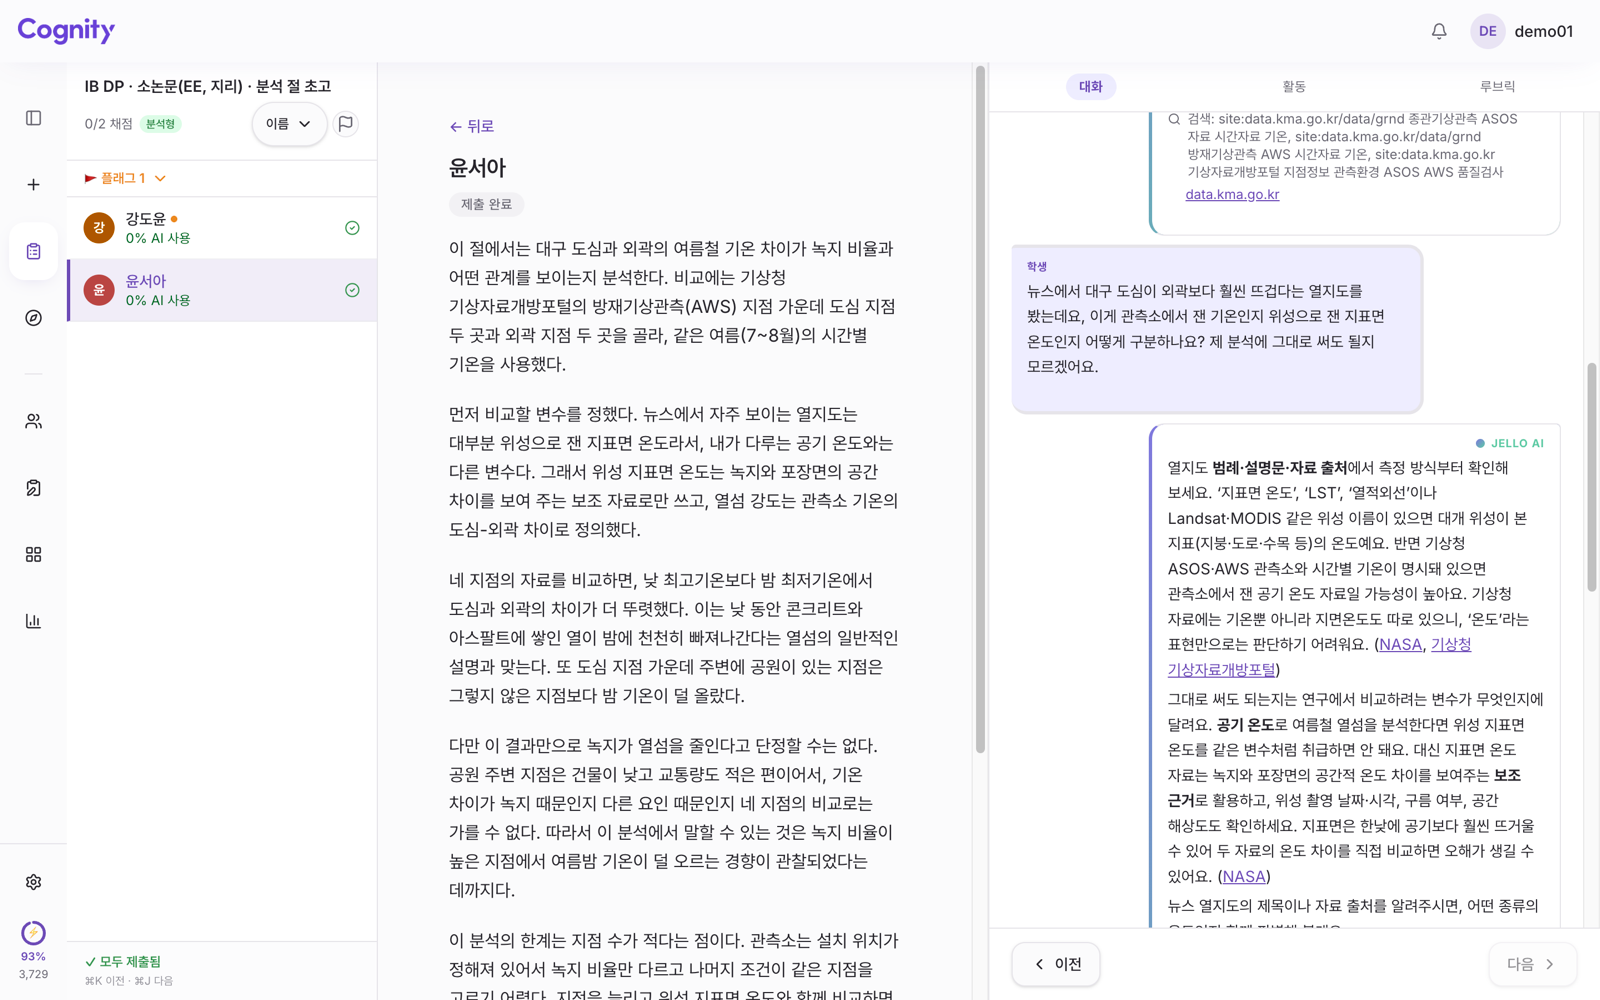Switch to the 대화 tab
1600x1000 pixels.
coord(1090,87)
